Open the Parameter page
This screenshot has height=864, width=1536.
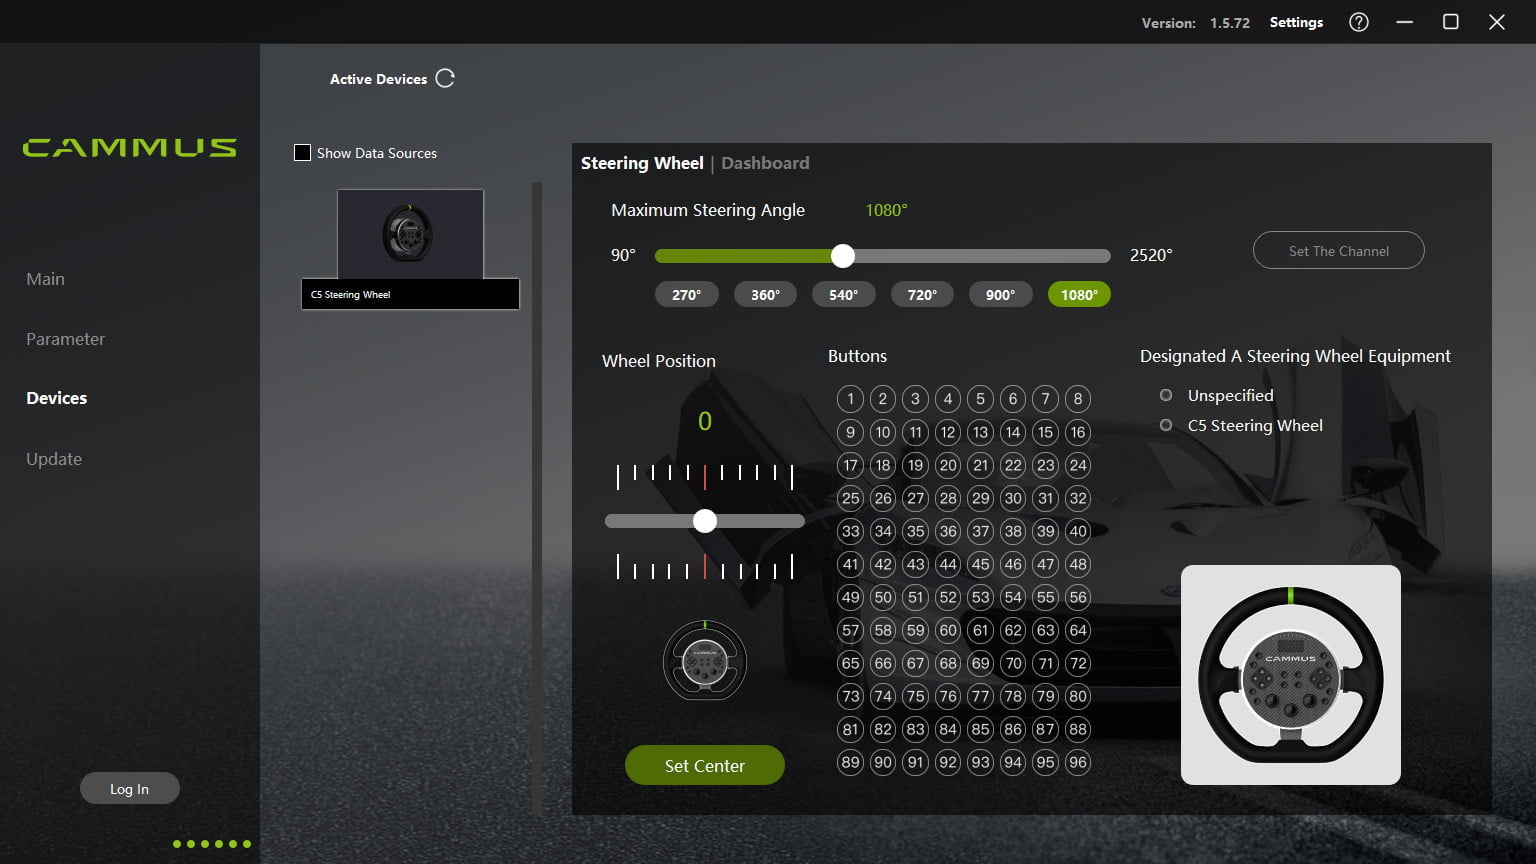[65, 339]
